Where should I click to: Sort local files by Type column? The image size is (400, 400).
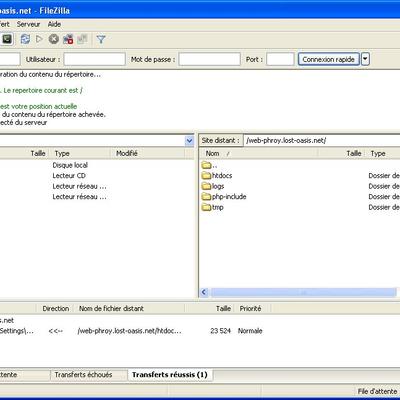click(x=80, y=153)
